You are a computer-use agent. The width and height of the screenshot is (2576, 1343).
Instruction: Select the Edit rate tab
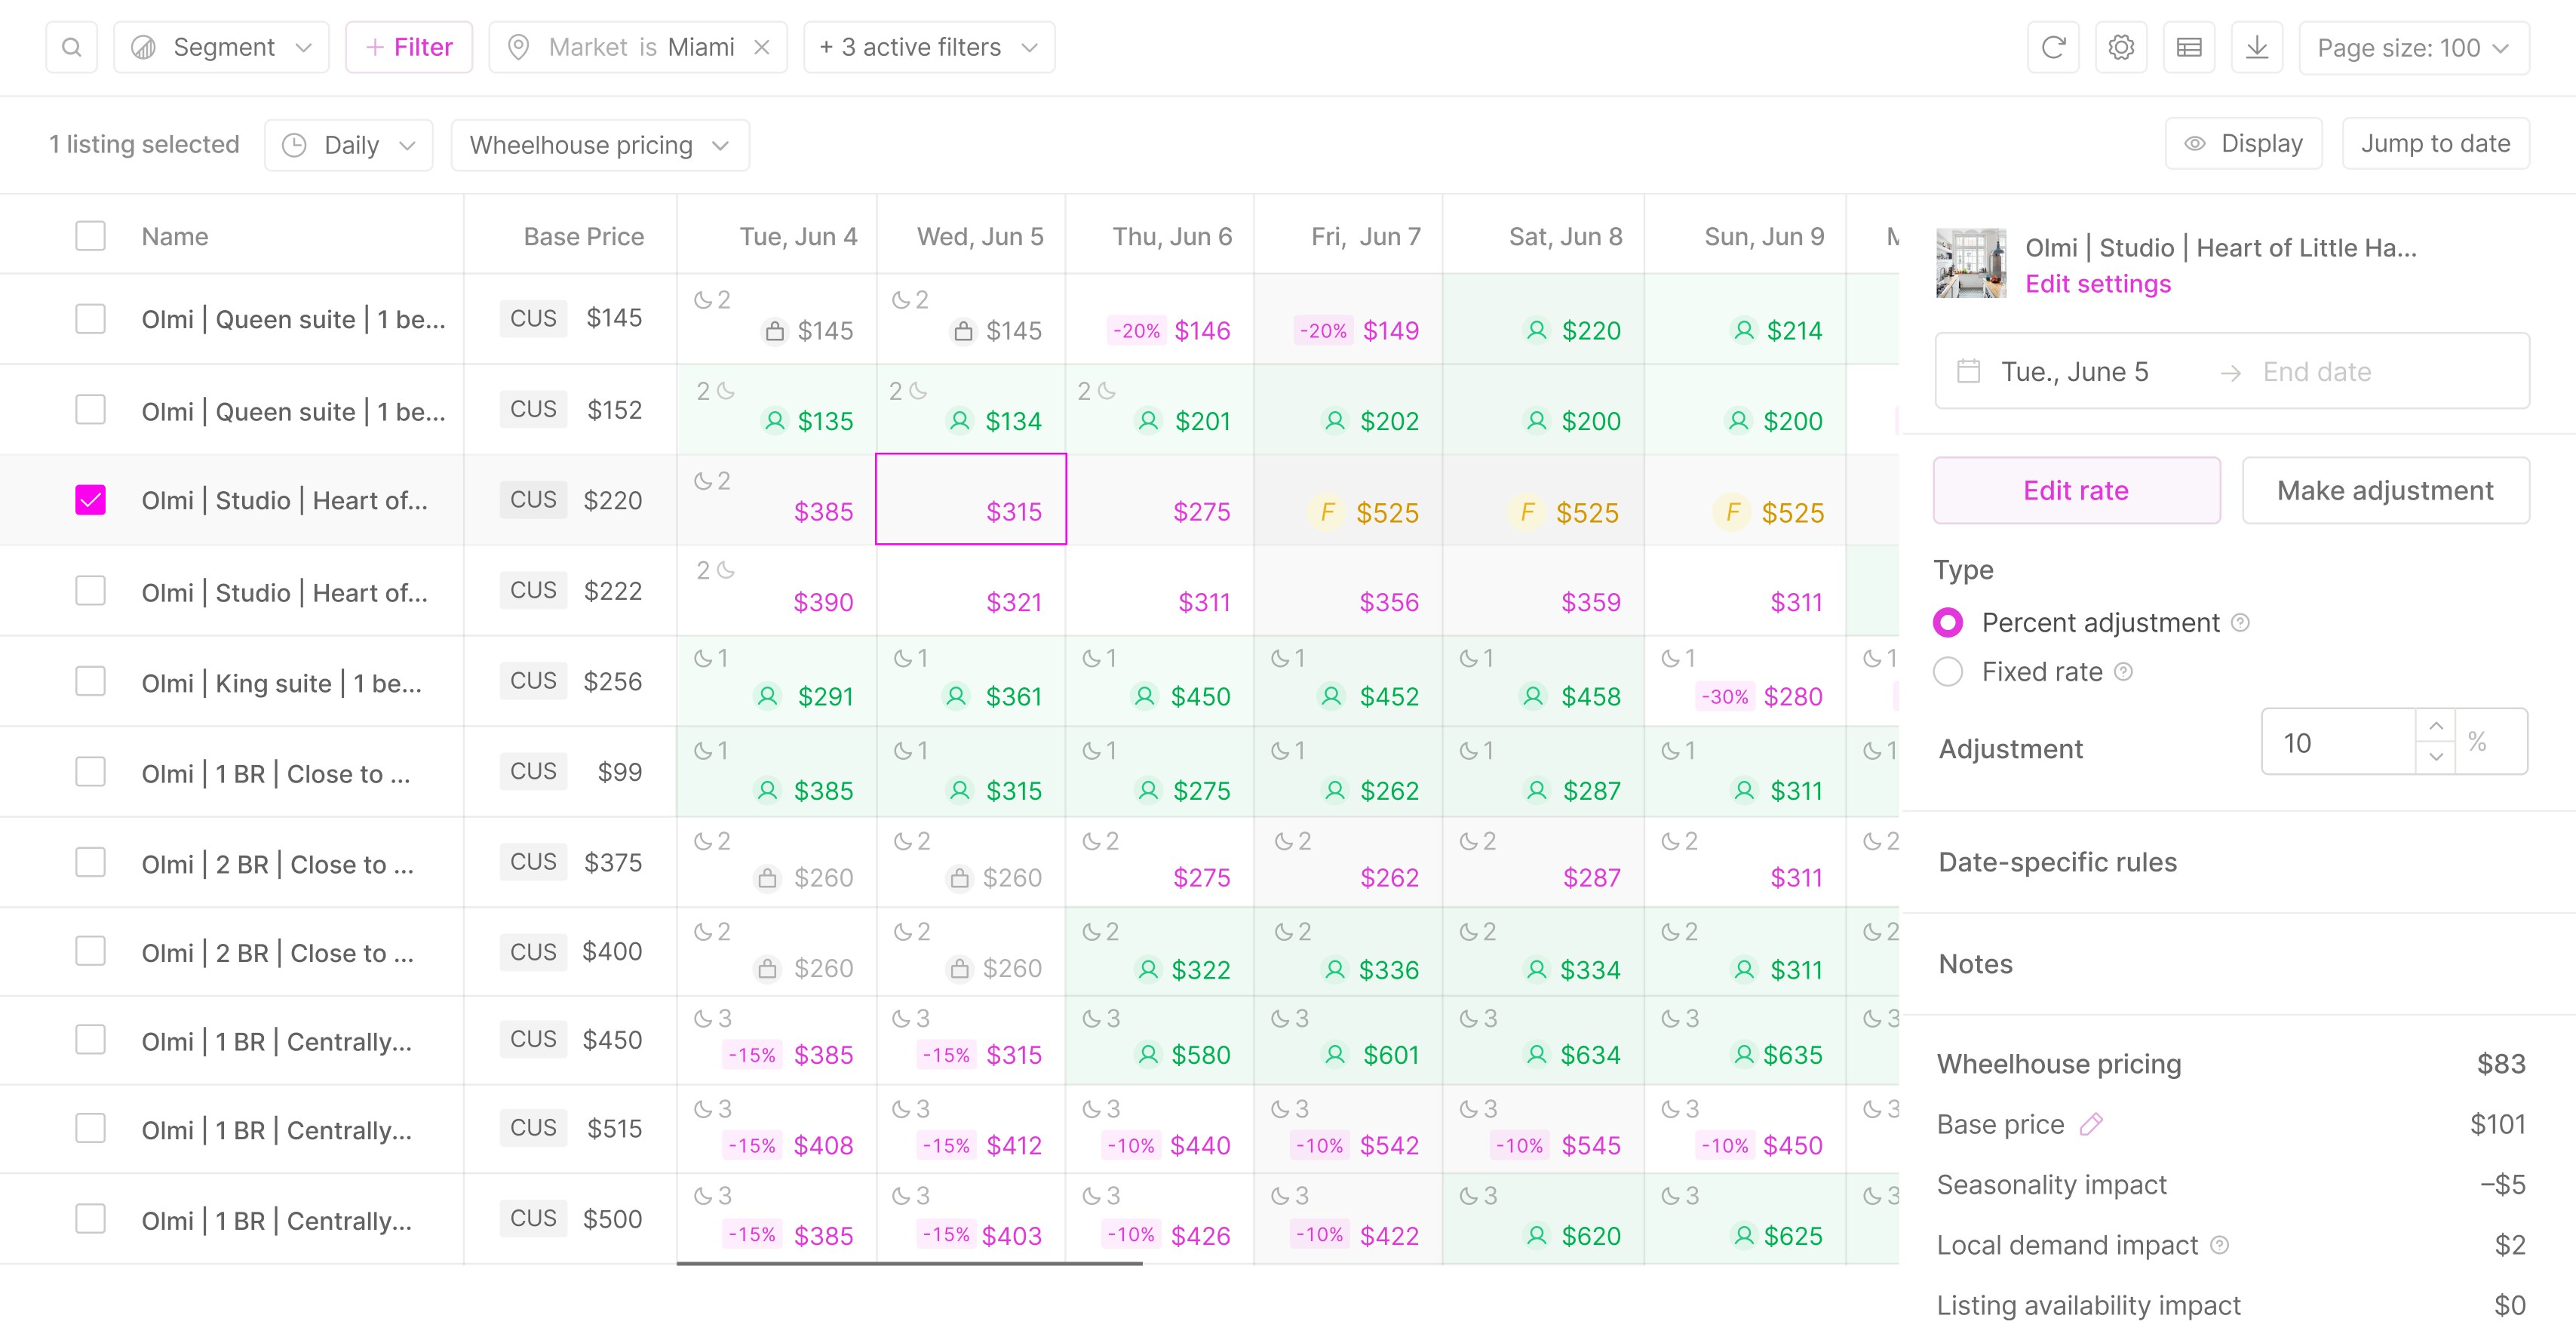click(2076, 490)
